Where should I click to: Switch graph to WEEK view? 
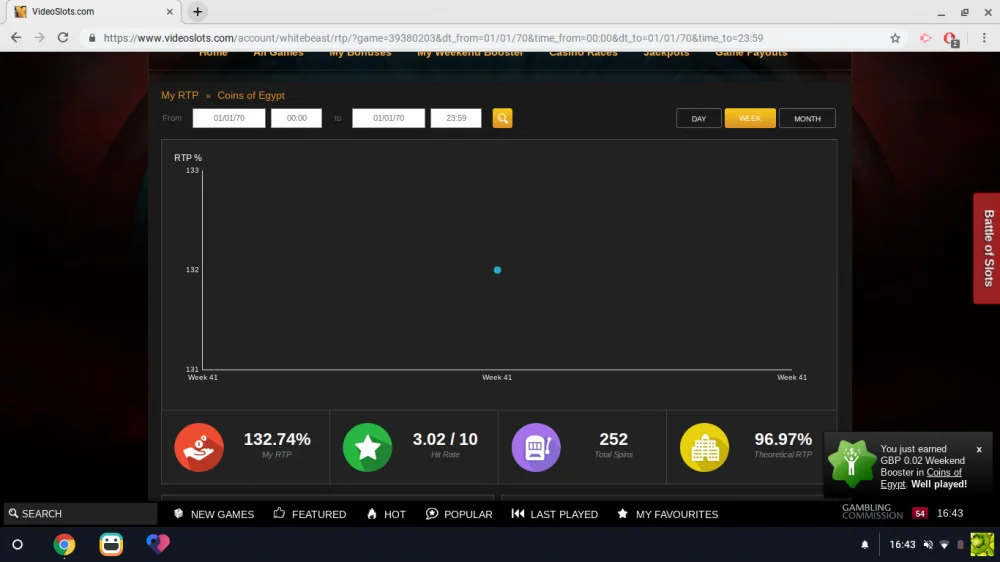click(750, 119)
